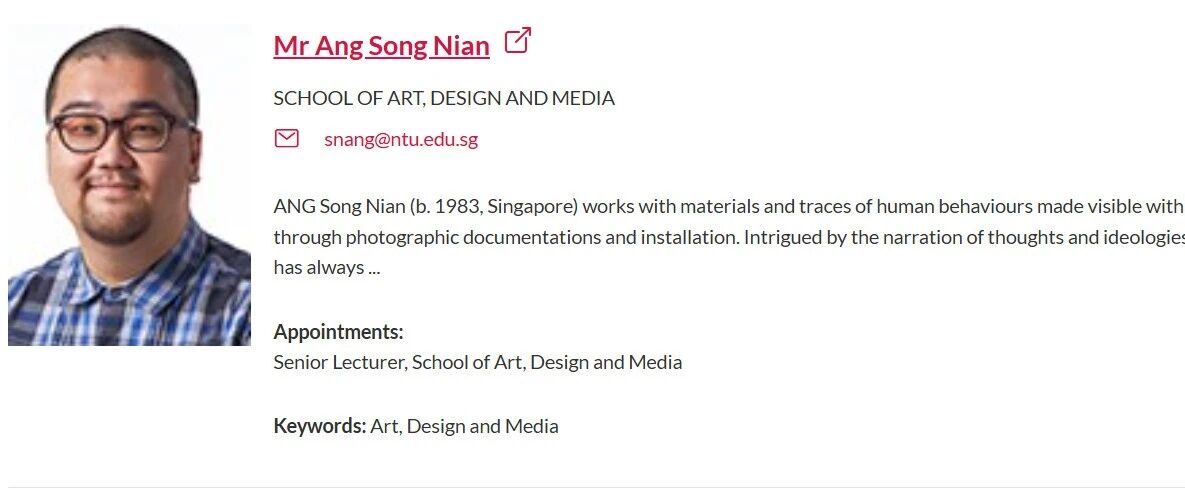
Task: Expand the truncated bio via the ellipsis
Action: pos(374,268)
